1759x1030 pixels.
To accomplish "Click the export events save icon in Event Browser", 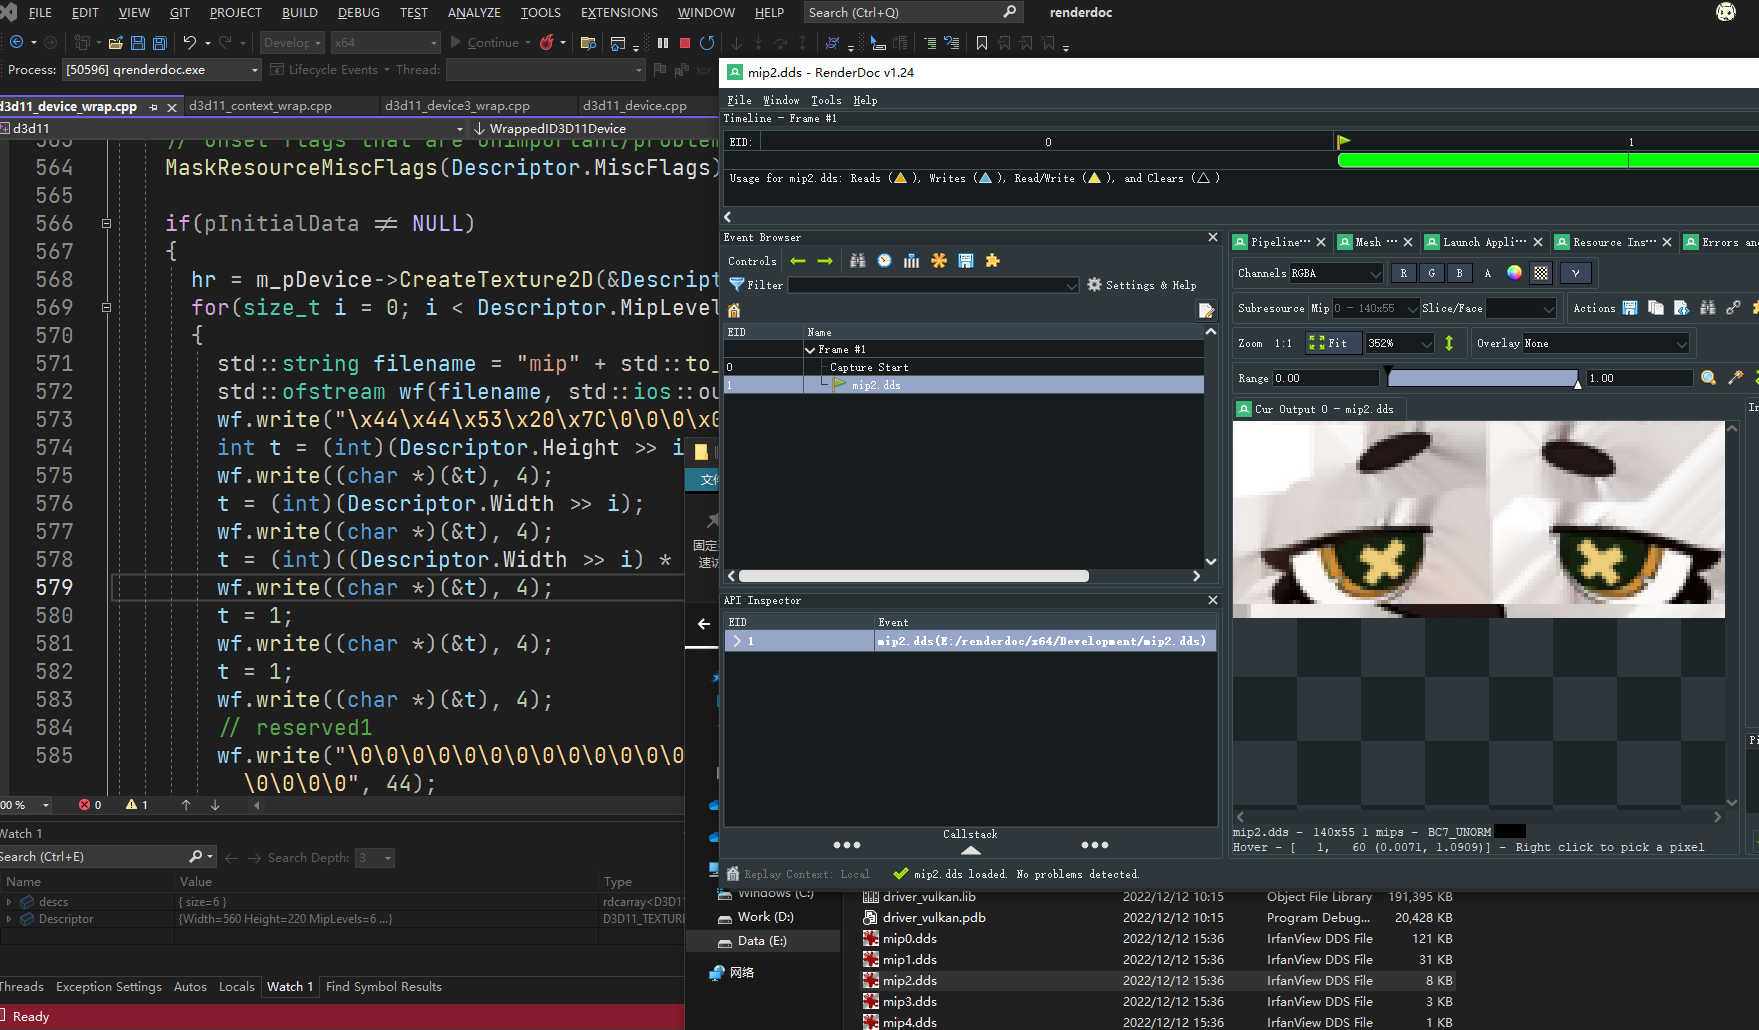I will point(965,261).
